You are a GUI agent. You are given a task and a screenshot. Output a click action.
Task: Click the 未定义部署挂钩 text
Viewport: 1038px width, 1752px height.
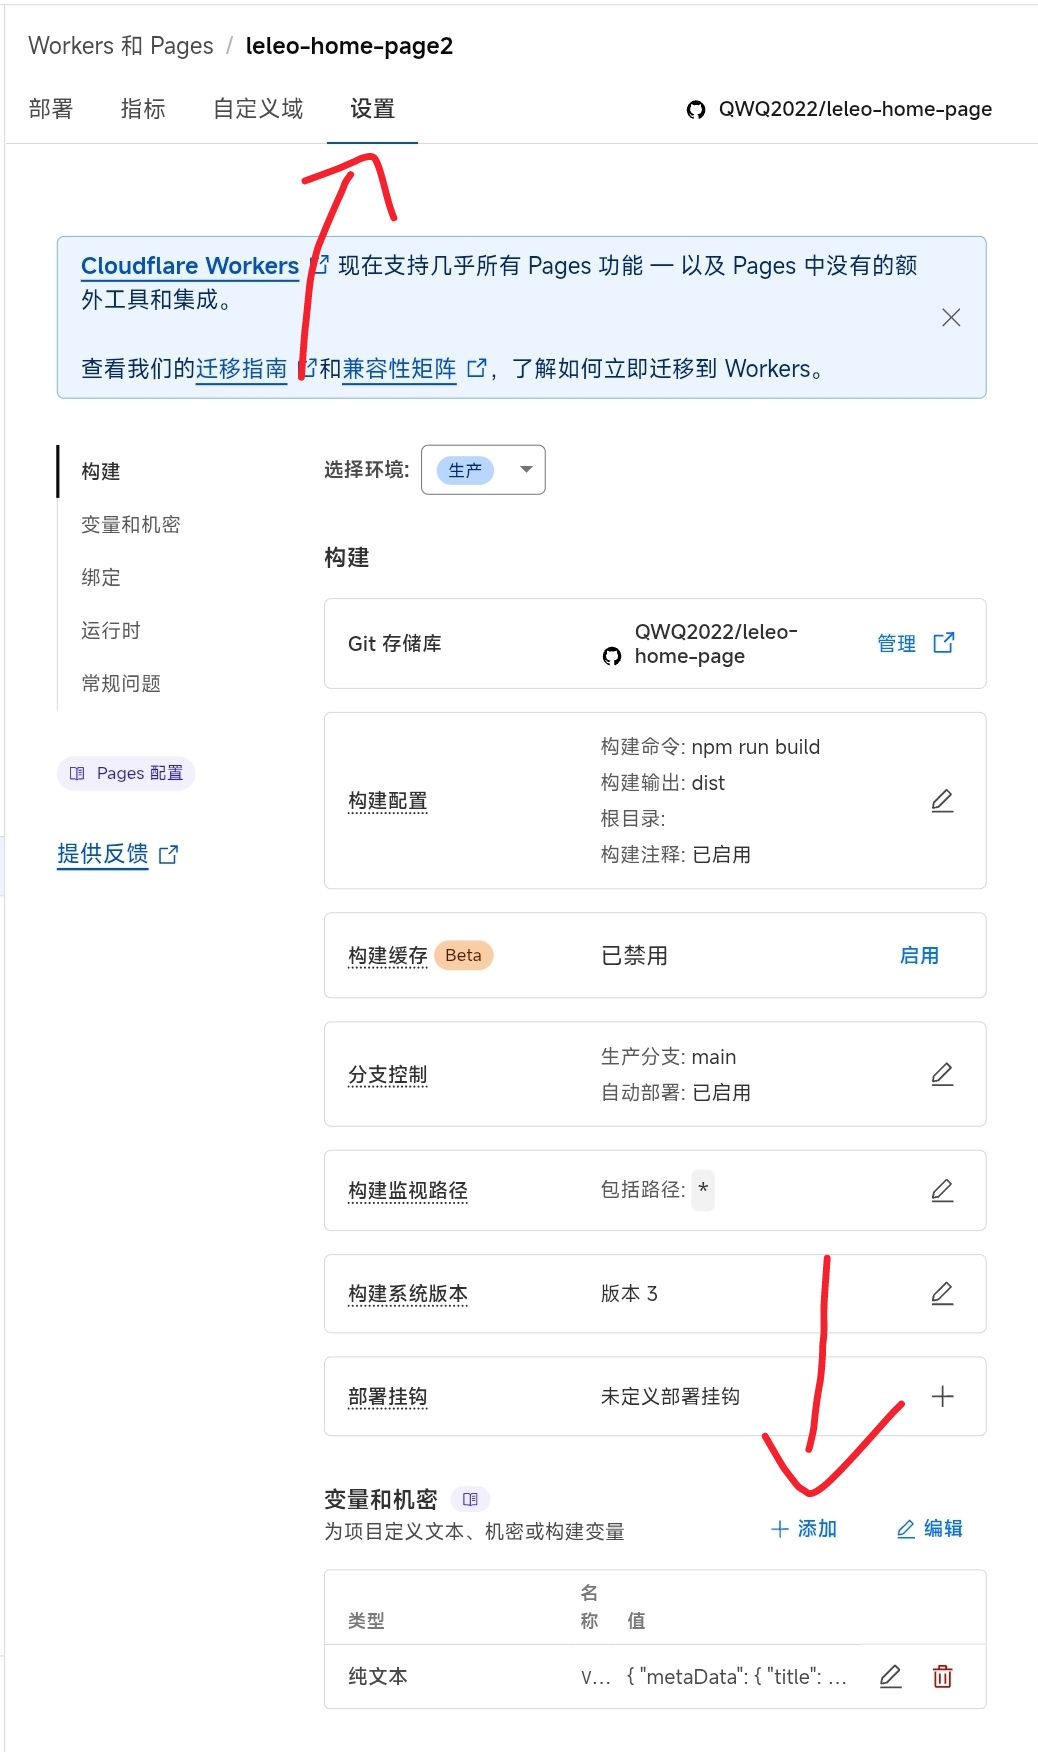point(670,1397)
